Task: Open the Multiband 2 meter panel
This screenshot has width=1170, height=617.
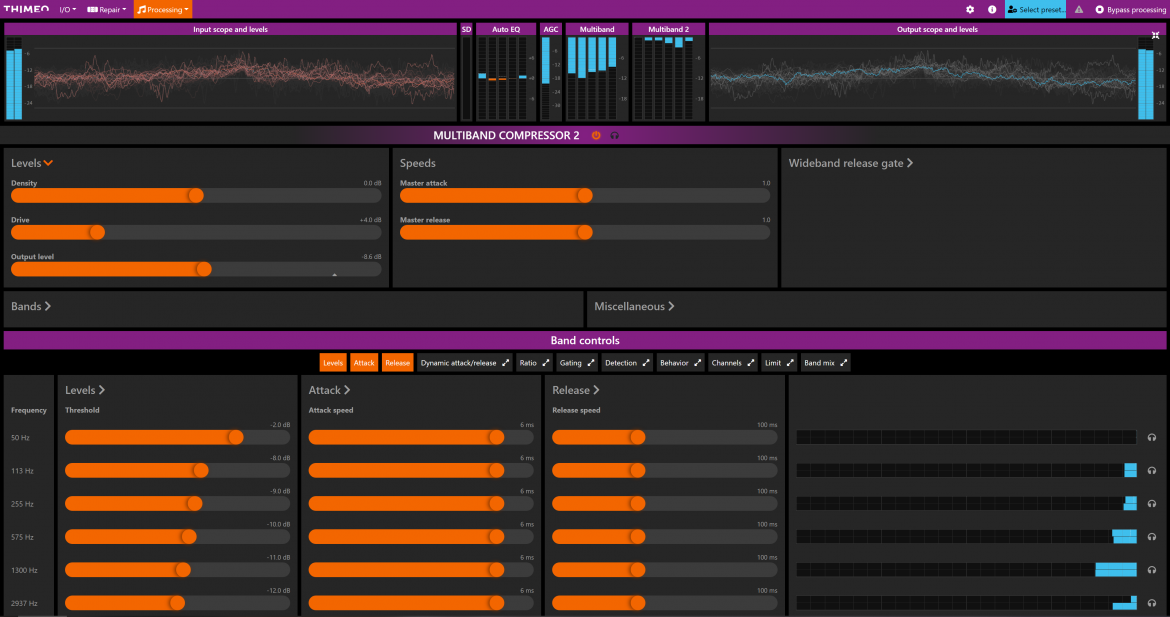Action: pos(668,30)
